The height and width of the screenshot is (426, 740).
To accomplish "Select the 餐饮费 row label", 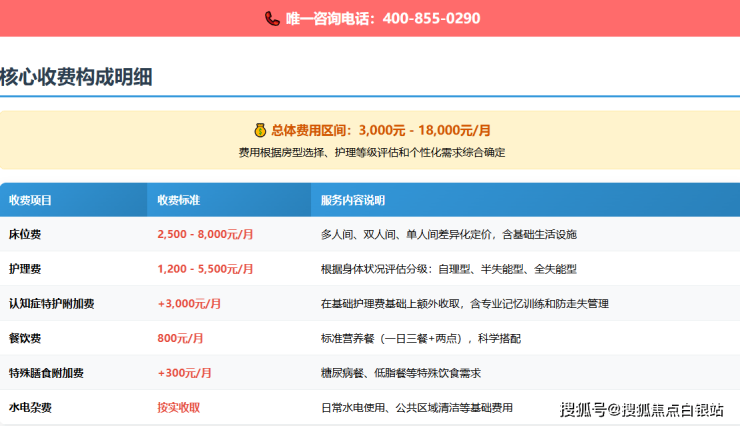I will pyautogui.click(x=25, y=338).
